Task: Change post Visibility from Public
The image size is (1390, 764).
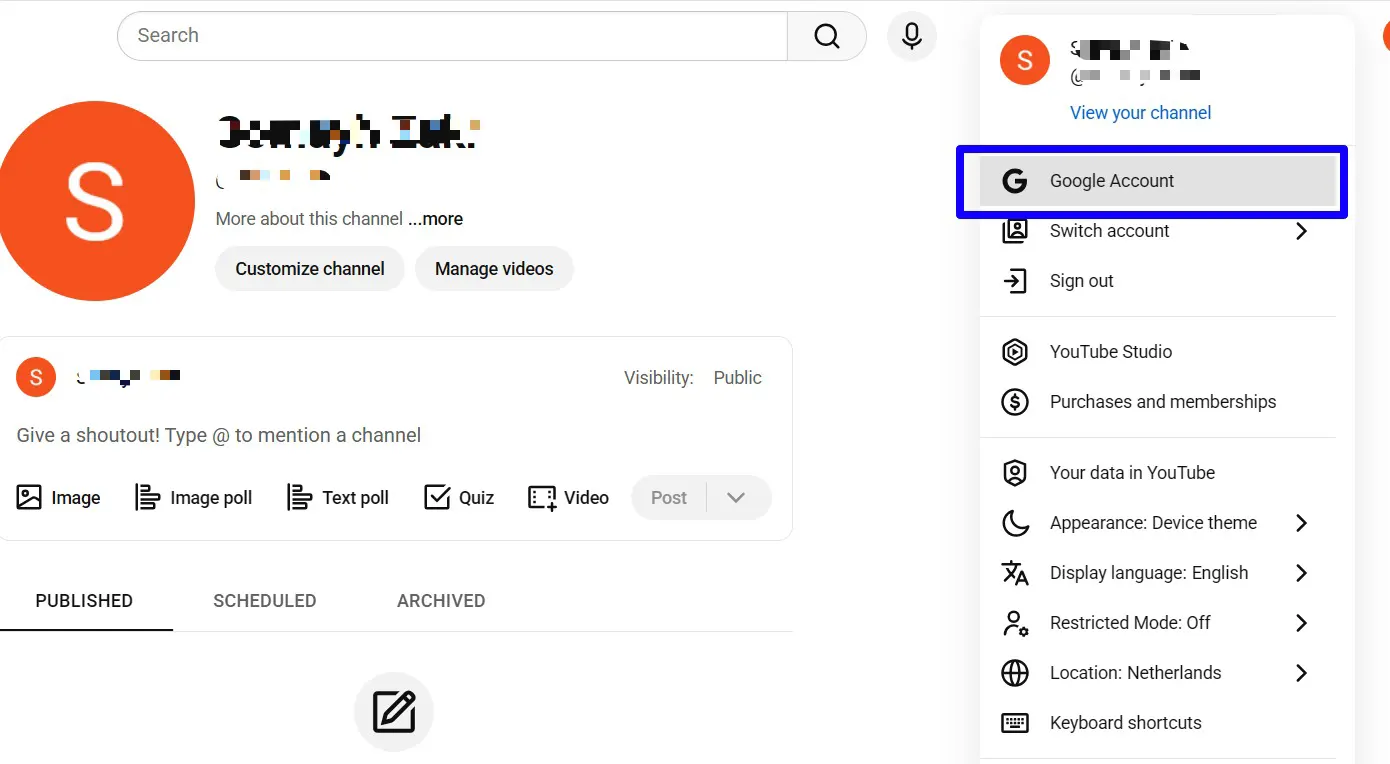Action: point(737,378)
